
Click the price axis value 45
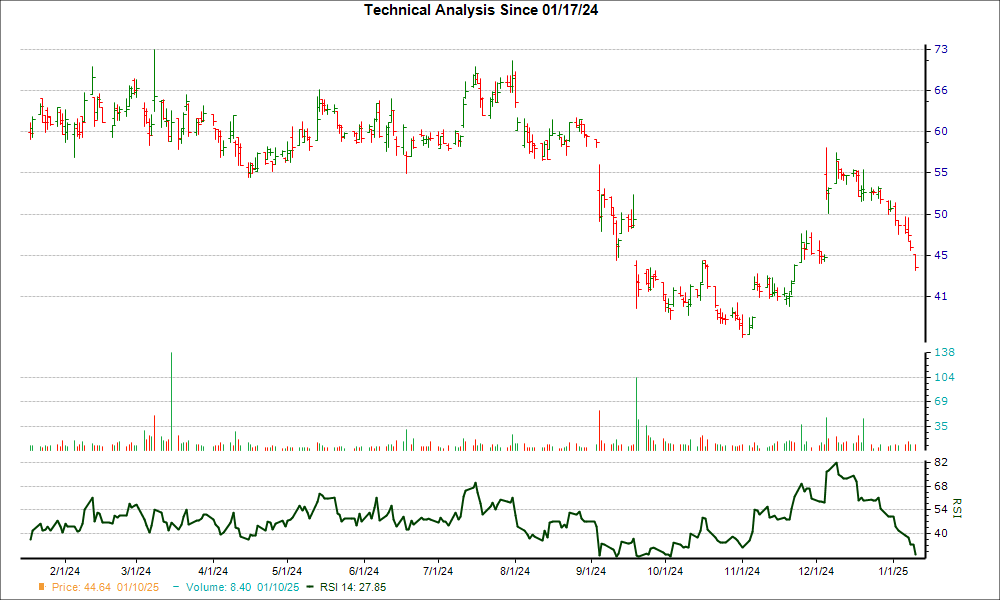tap(941, 255)
